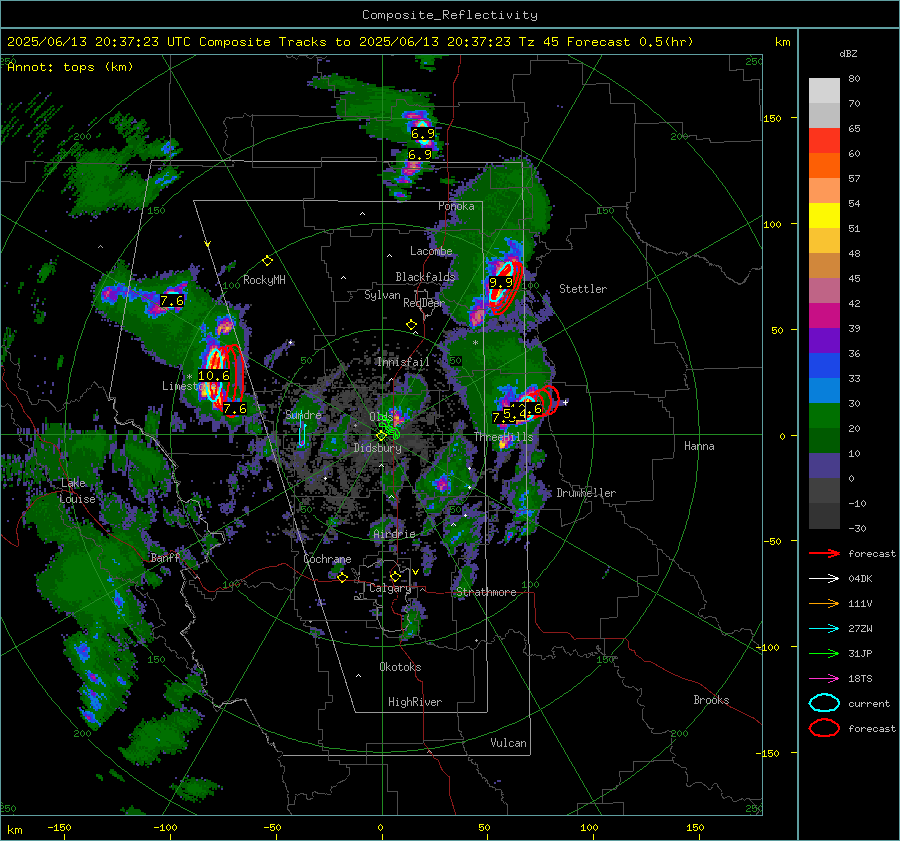Screen dimensions: 900x841
Task: Select the yellow diamond marker at Didsbury
Action: coord(381,435)
